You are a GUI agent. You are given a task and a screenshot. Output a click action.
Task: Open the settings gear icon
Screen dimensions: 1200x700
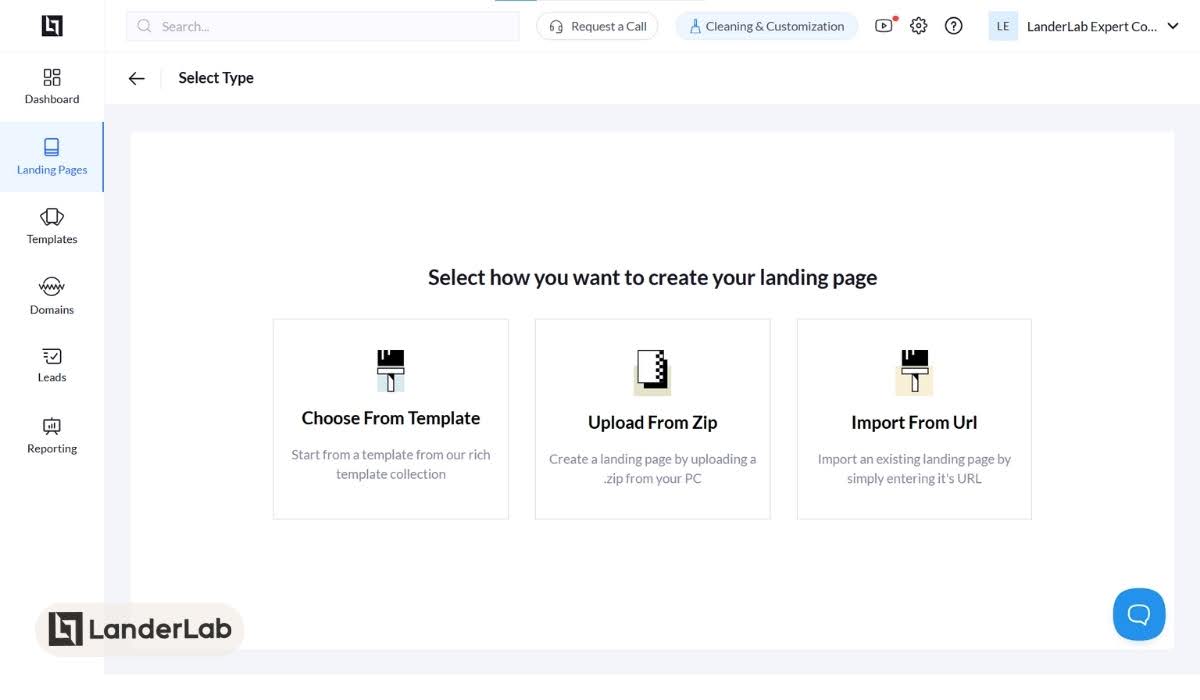919,26
